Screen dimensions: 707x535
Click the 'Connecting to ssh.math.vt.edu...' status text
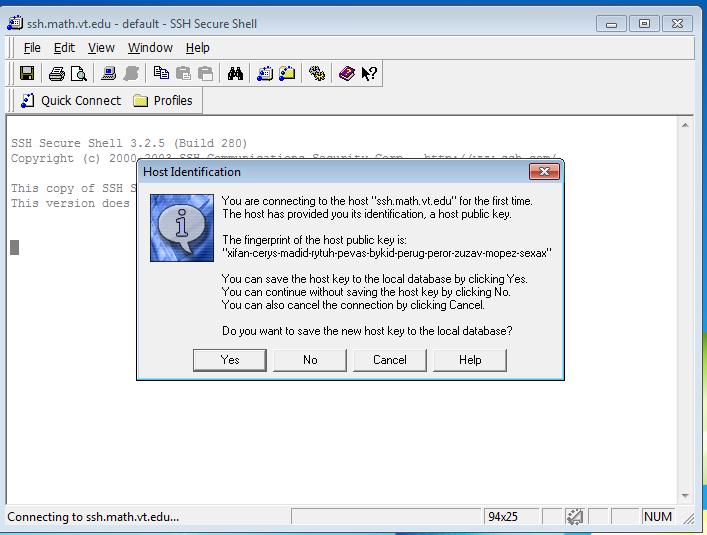tap(93, 517)
